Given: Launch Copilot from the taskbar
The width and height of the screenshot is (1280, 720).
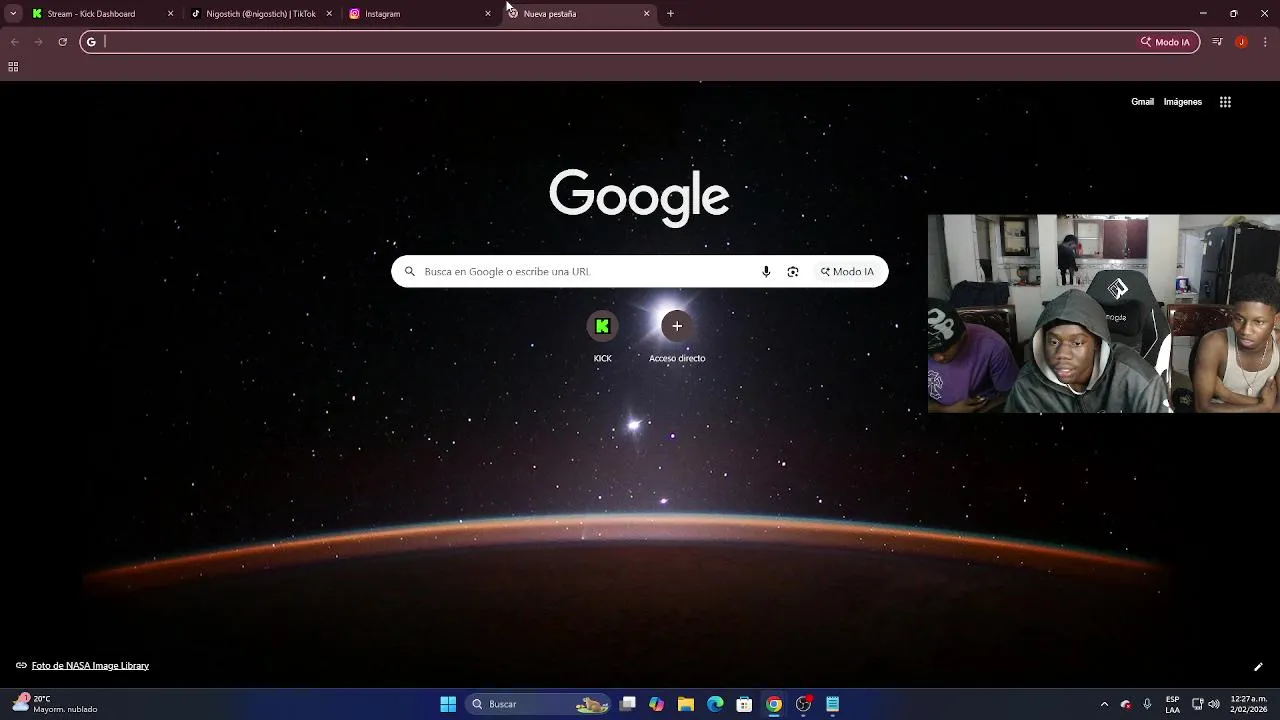Looking at the screenshot, I should pos(656,704).
